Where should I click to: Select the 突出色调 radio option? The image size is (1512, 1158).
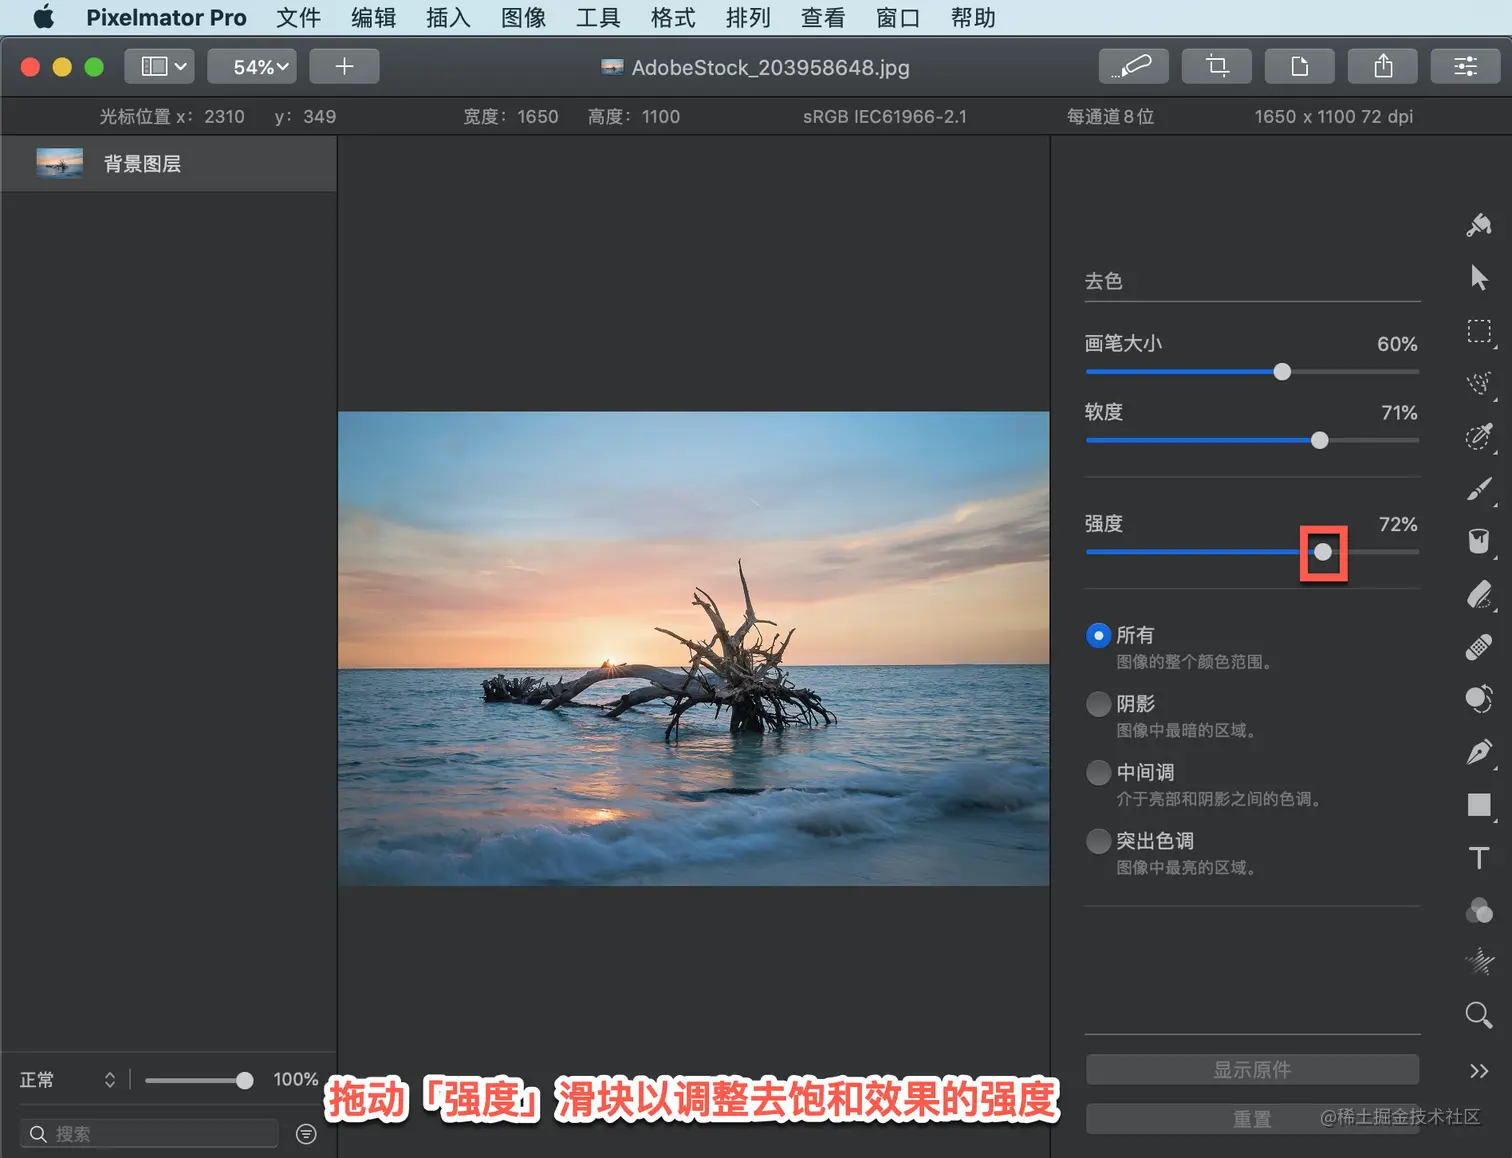tap(1098, 841)
